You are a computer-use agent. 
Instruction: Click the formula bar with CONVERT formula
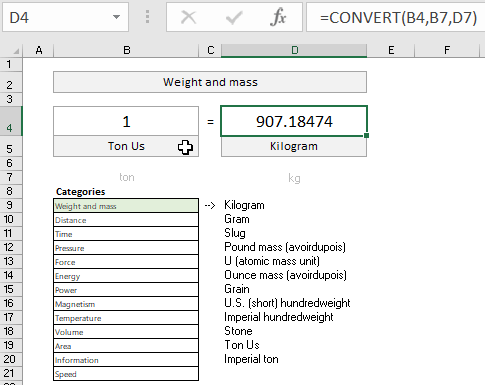coord(396,17)
